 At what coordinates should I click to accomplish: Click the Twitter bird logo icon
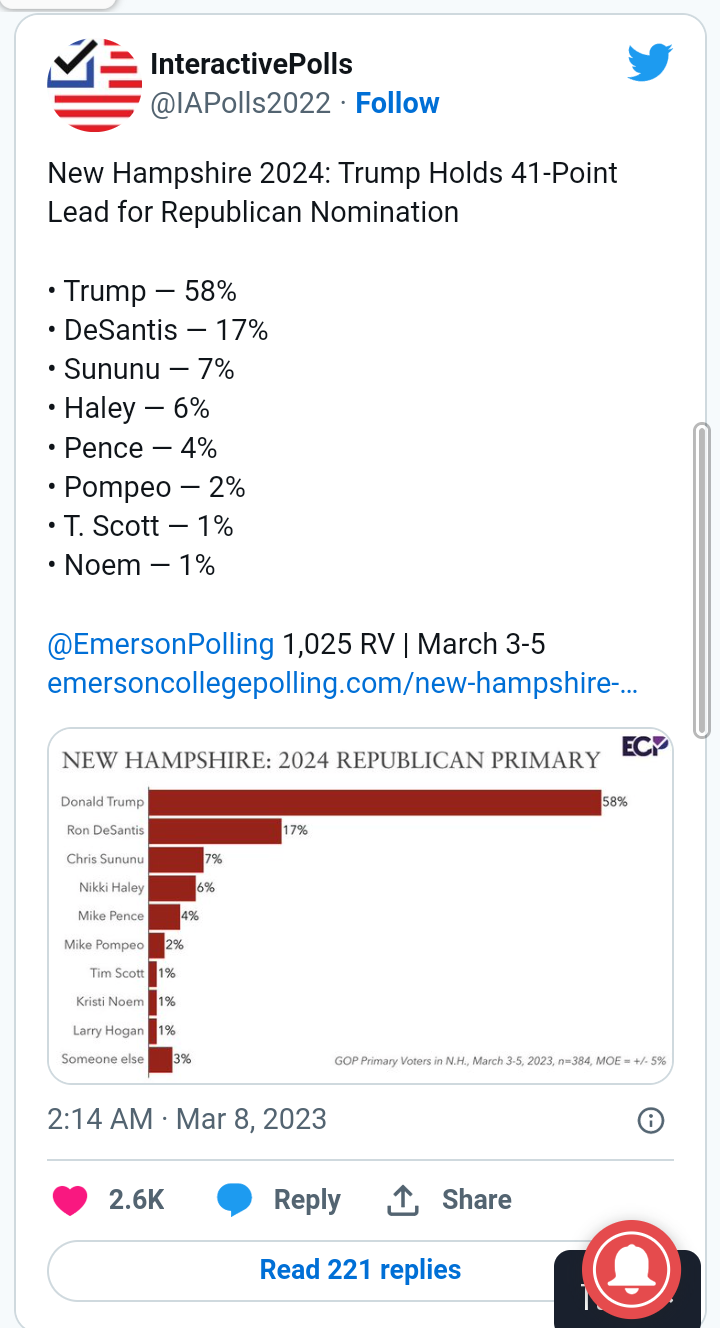pyautogui.click(x=649, y=63)
